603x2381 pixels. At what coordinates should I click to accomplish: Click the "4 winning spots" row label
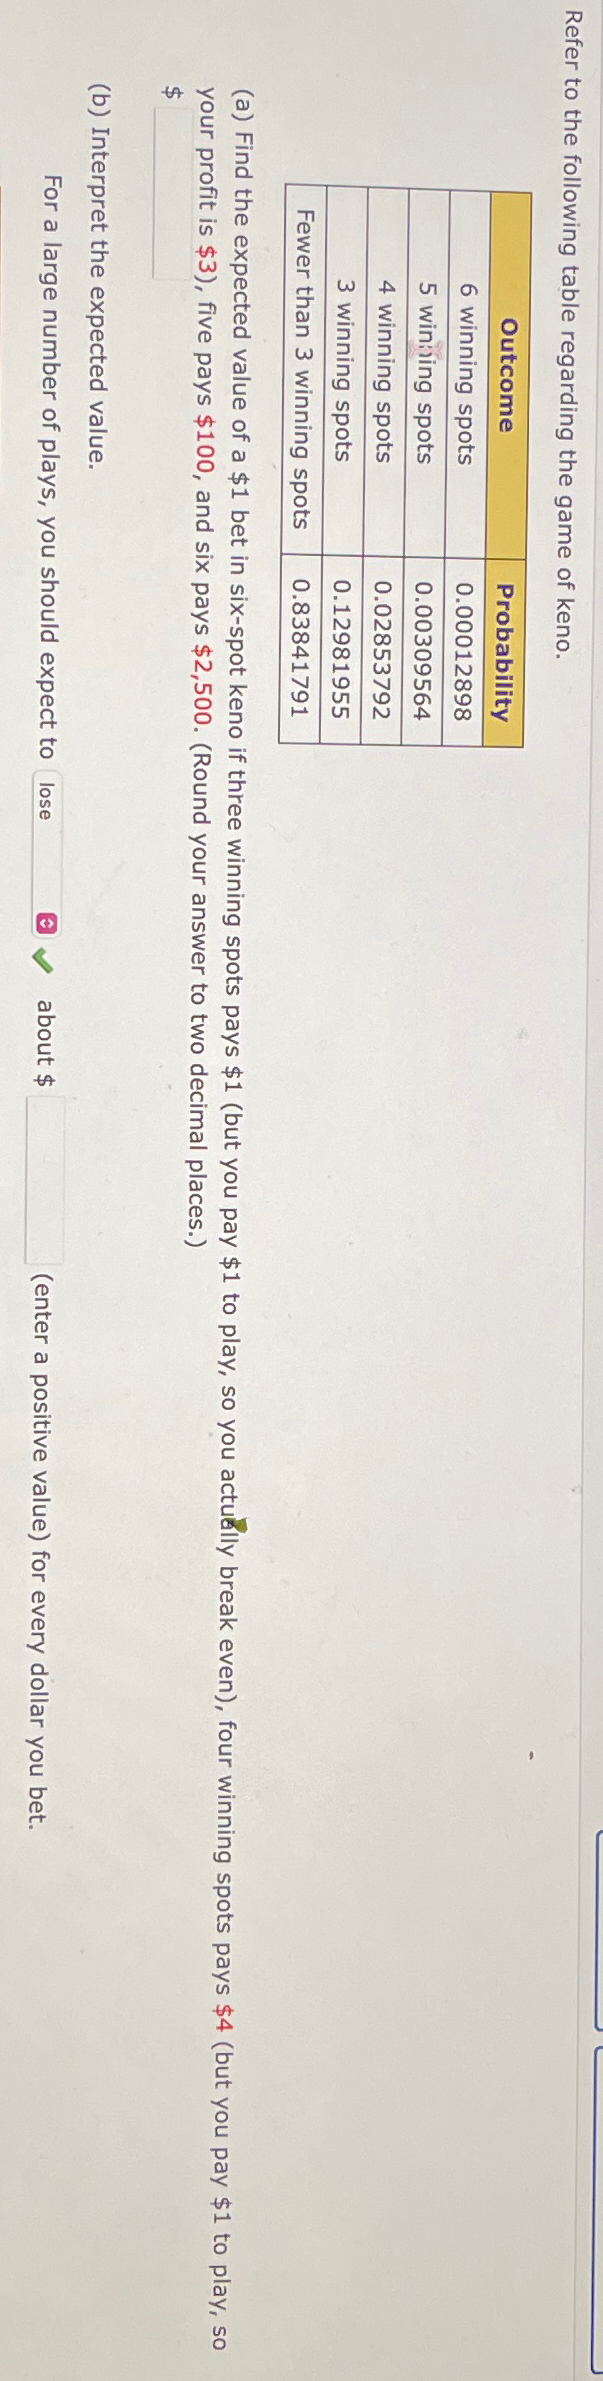384,373
